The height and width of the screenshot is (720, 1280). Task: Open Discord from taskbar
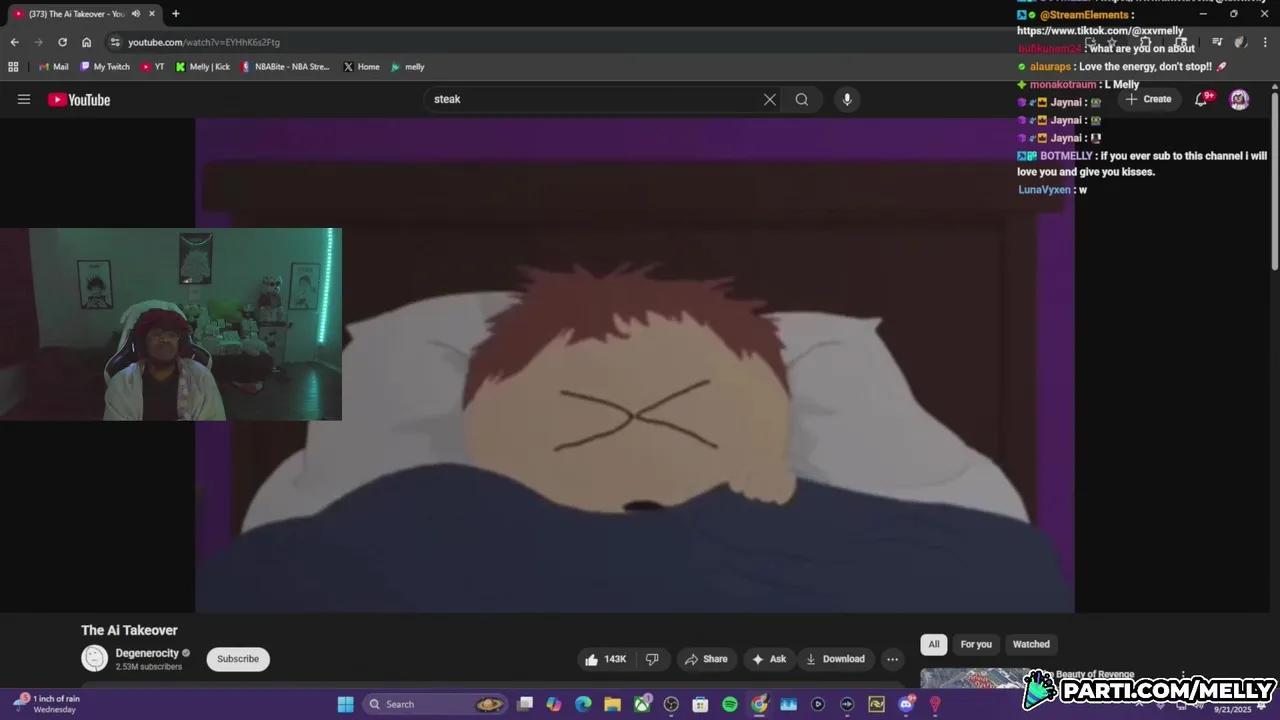906,704
